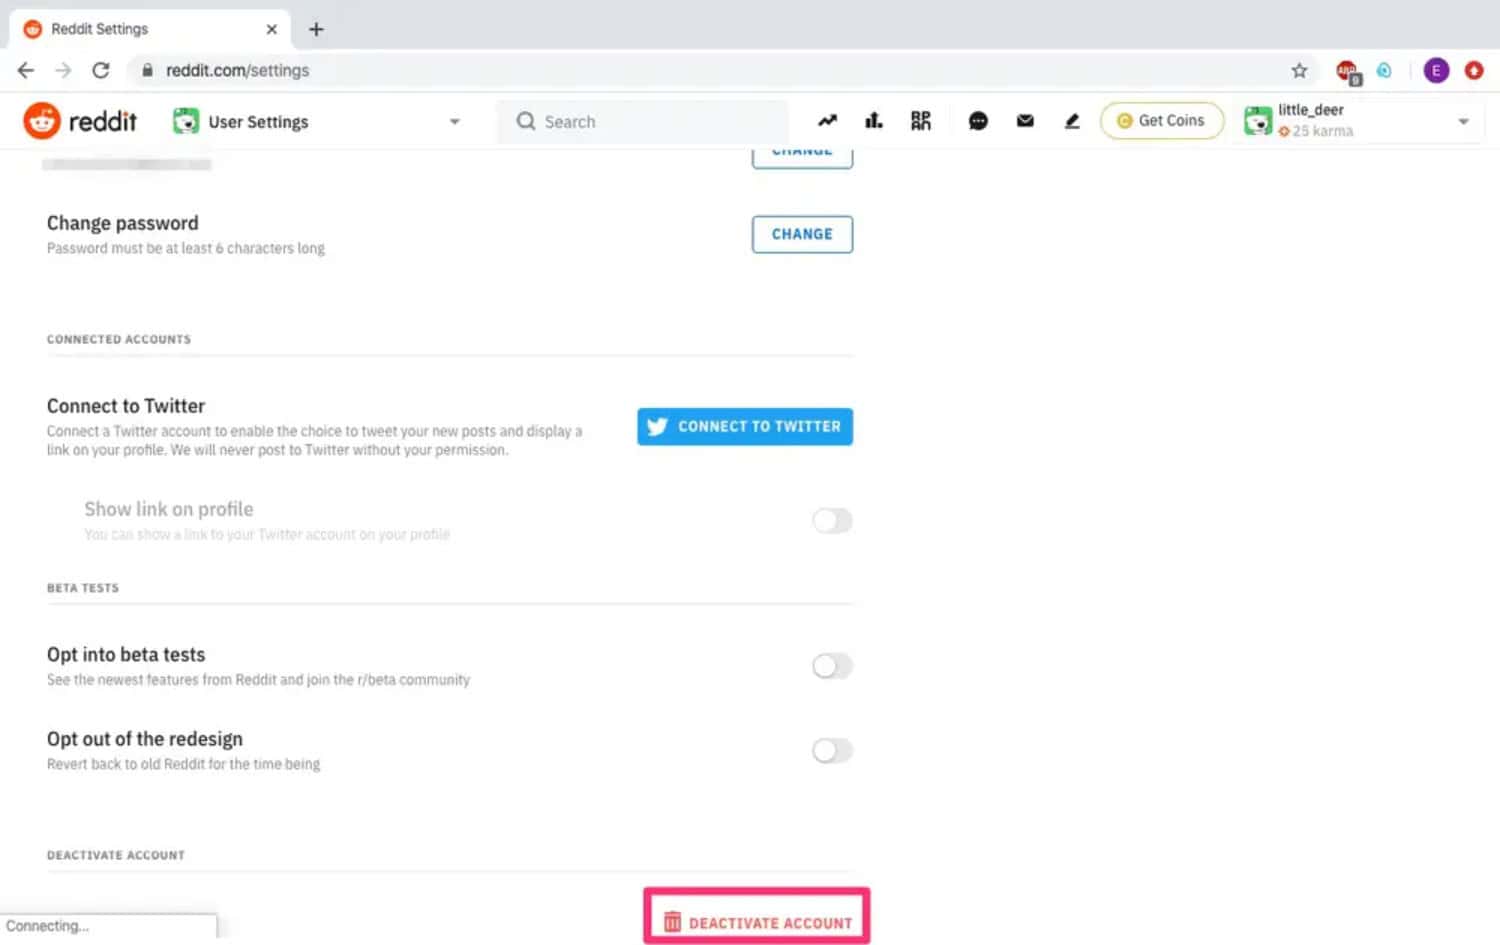Click the trash can icon on Deactivate
This screenshot has height=945, width=1500.
[672, 922]
